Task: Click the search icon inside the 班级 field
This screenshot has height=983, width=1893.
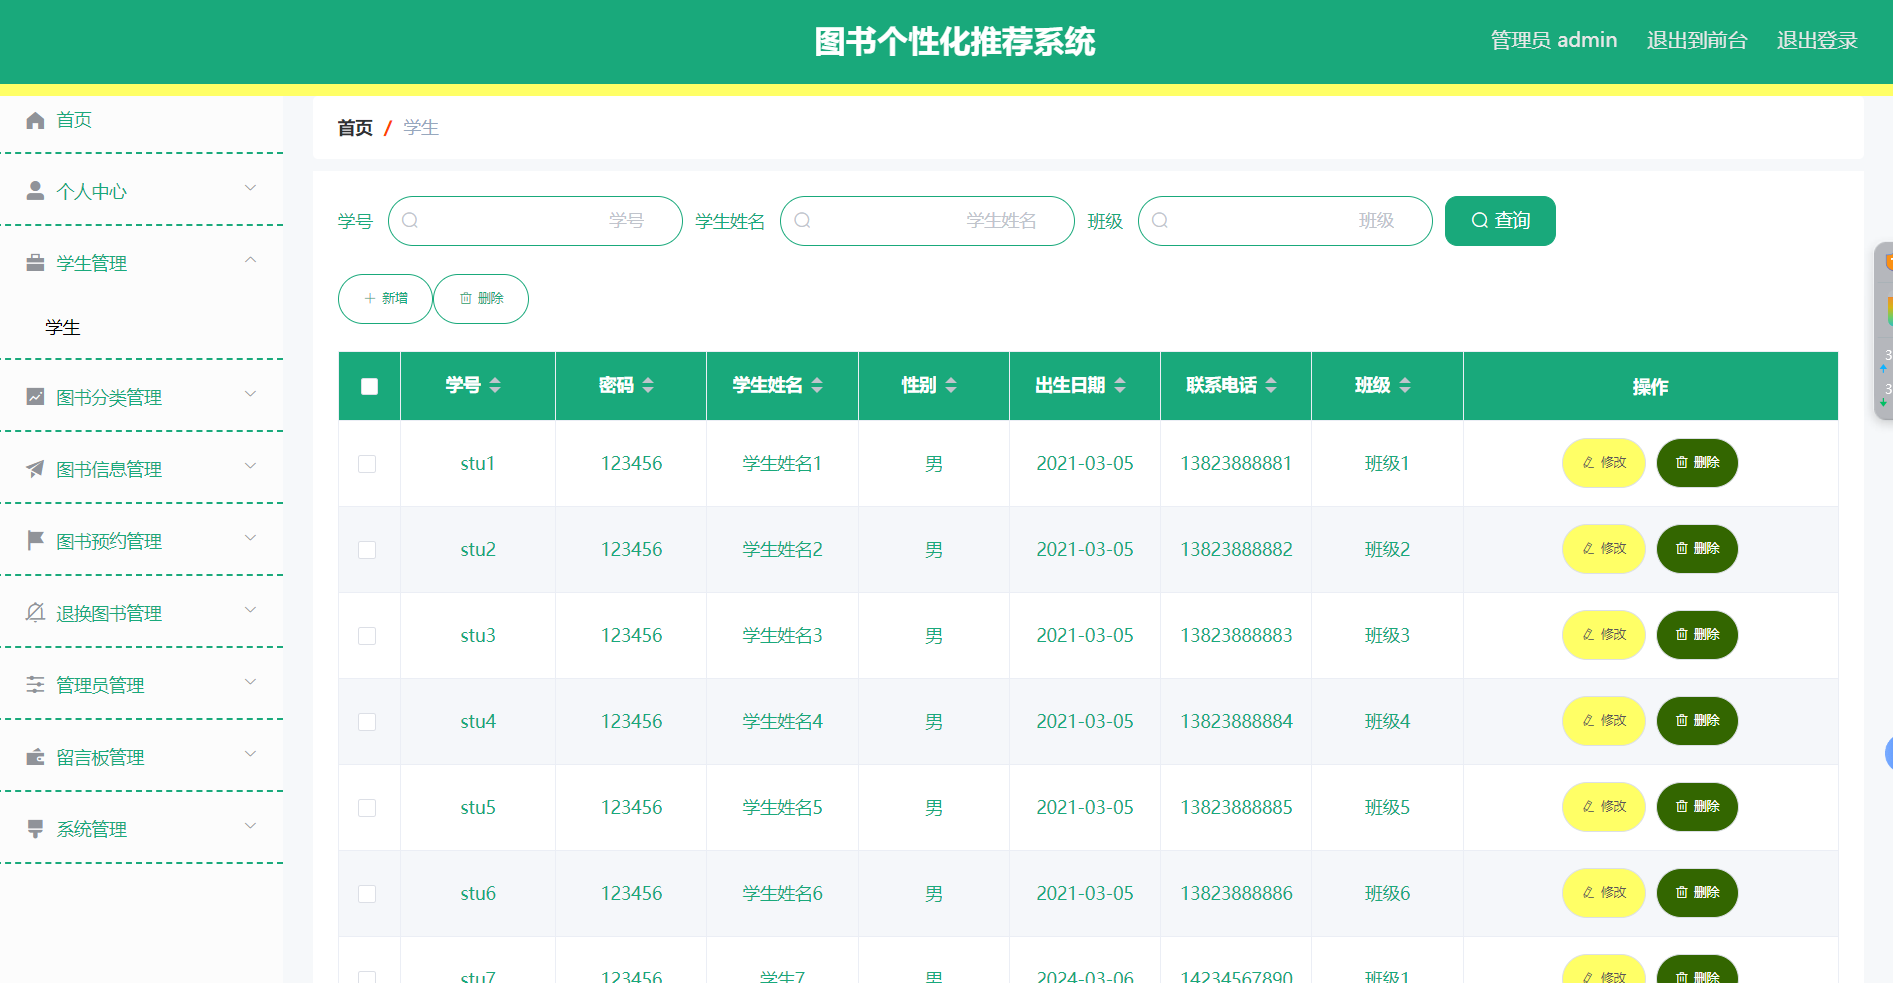Action: (1160, 221)
